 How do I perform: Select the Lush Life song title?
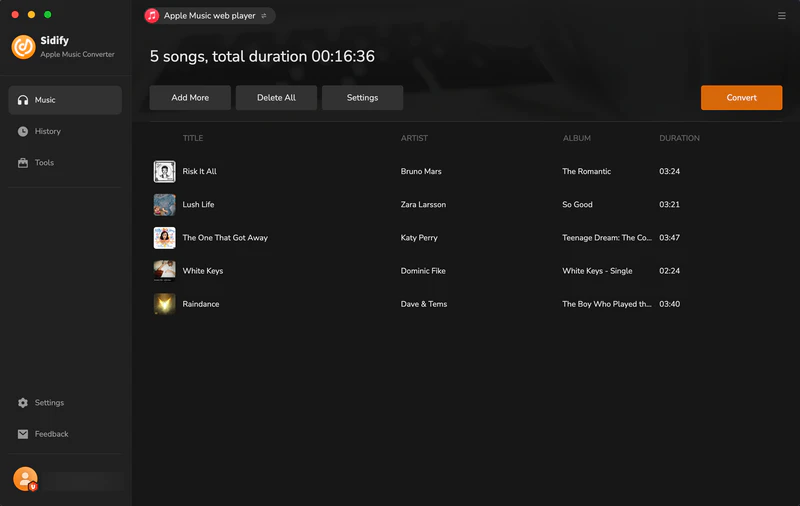point(198,205)
